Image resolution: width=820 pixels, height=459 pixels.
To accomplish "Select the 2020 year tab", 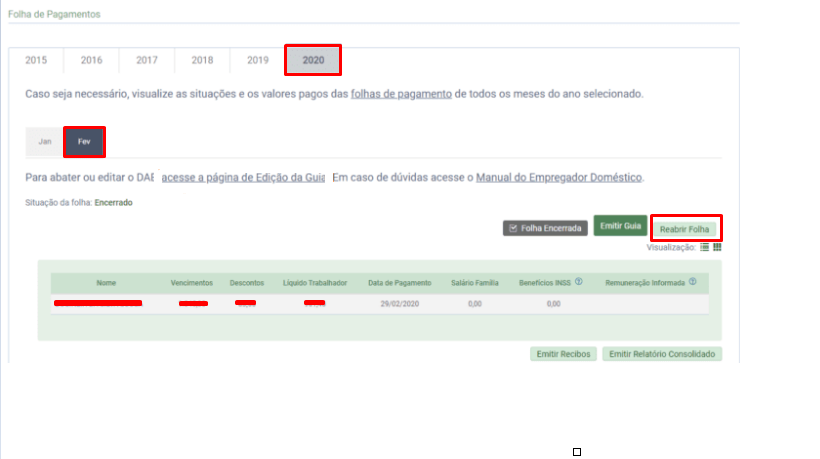I will tap(313, 60).
